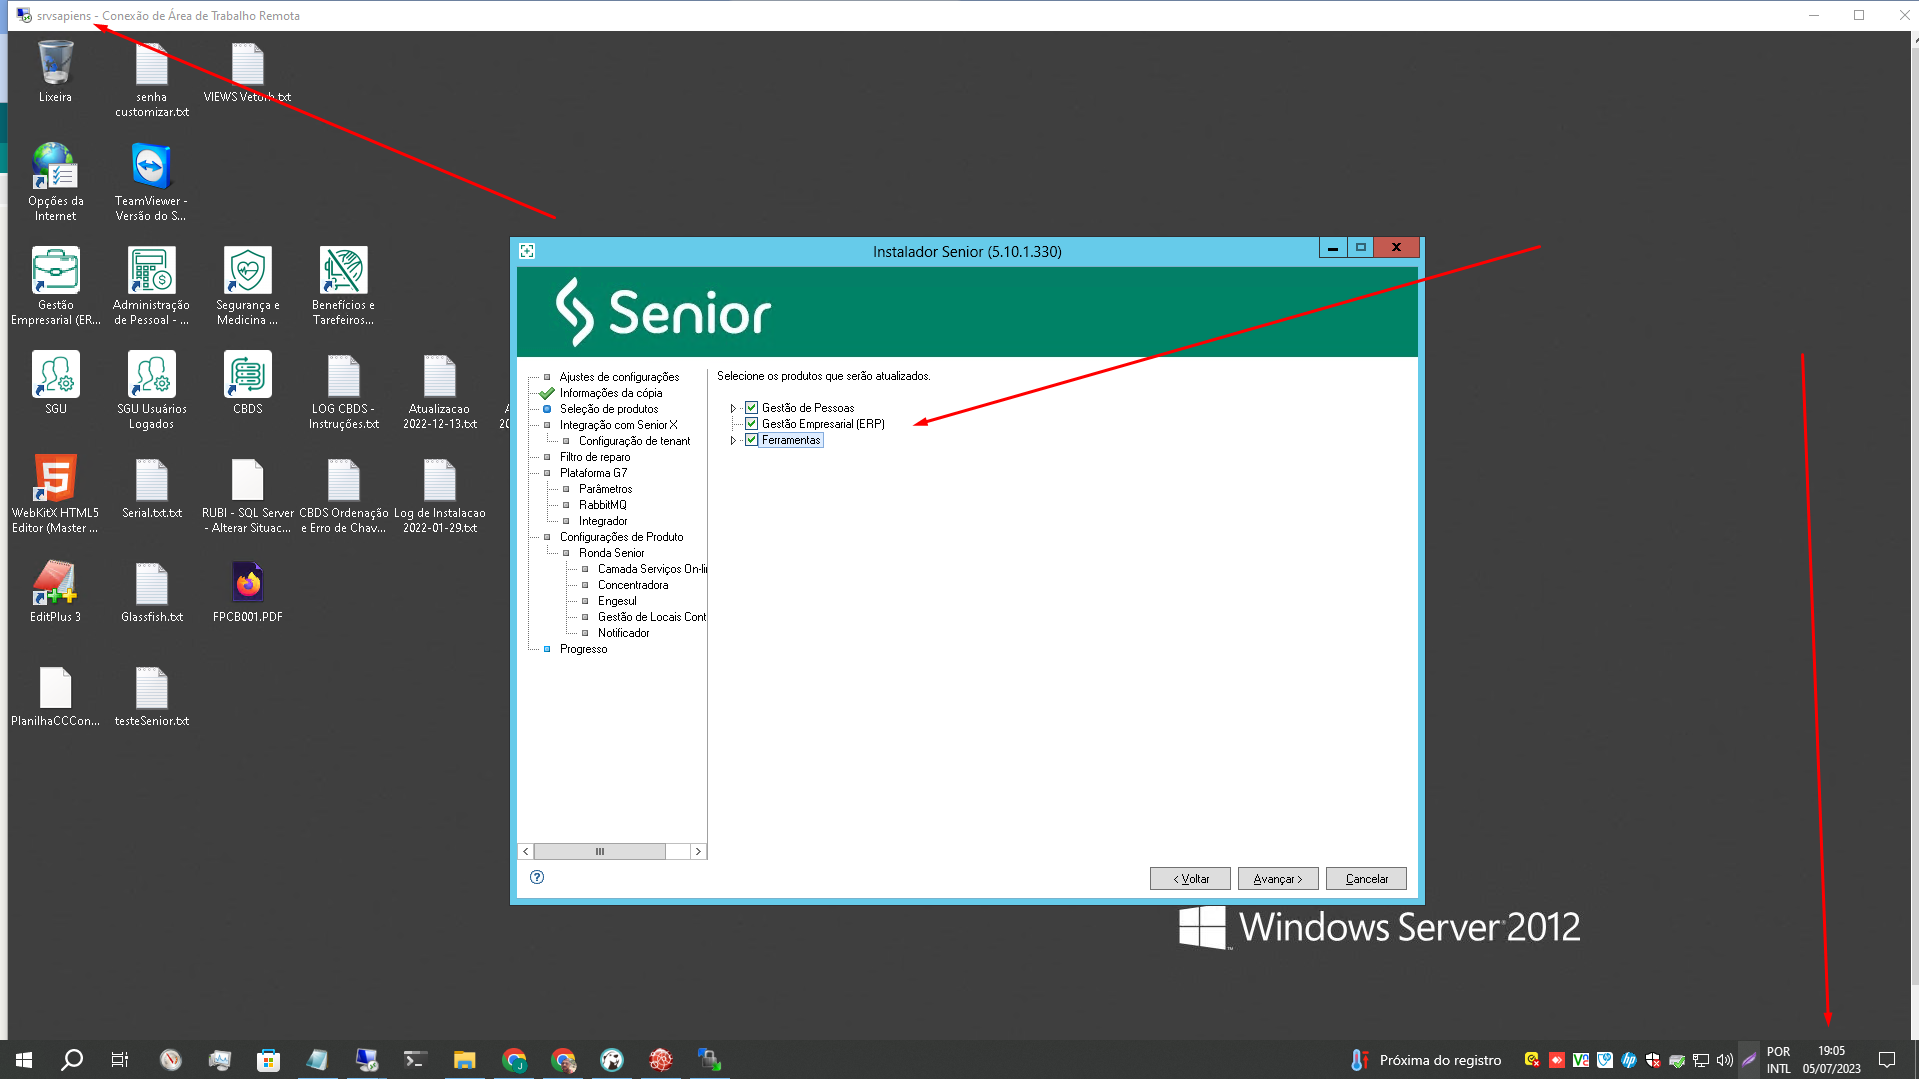This screenshot has height=1079, width=1919.
Task: Select Filtro de reparo step
Action: [595, 457]
